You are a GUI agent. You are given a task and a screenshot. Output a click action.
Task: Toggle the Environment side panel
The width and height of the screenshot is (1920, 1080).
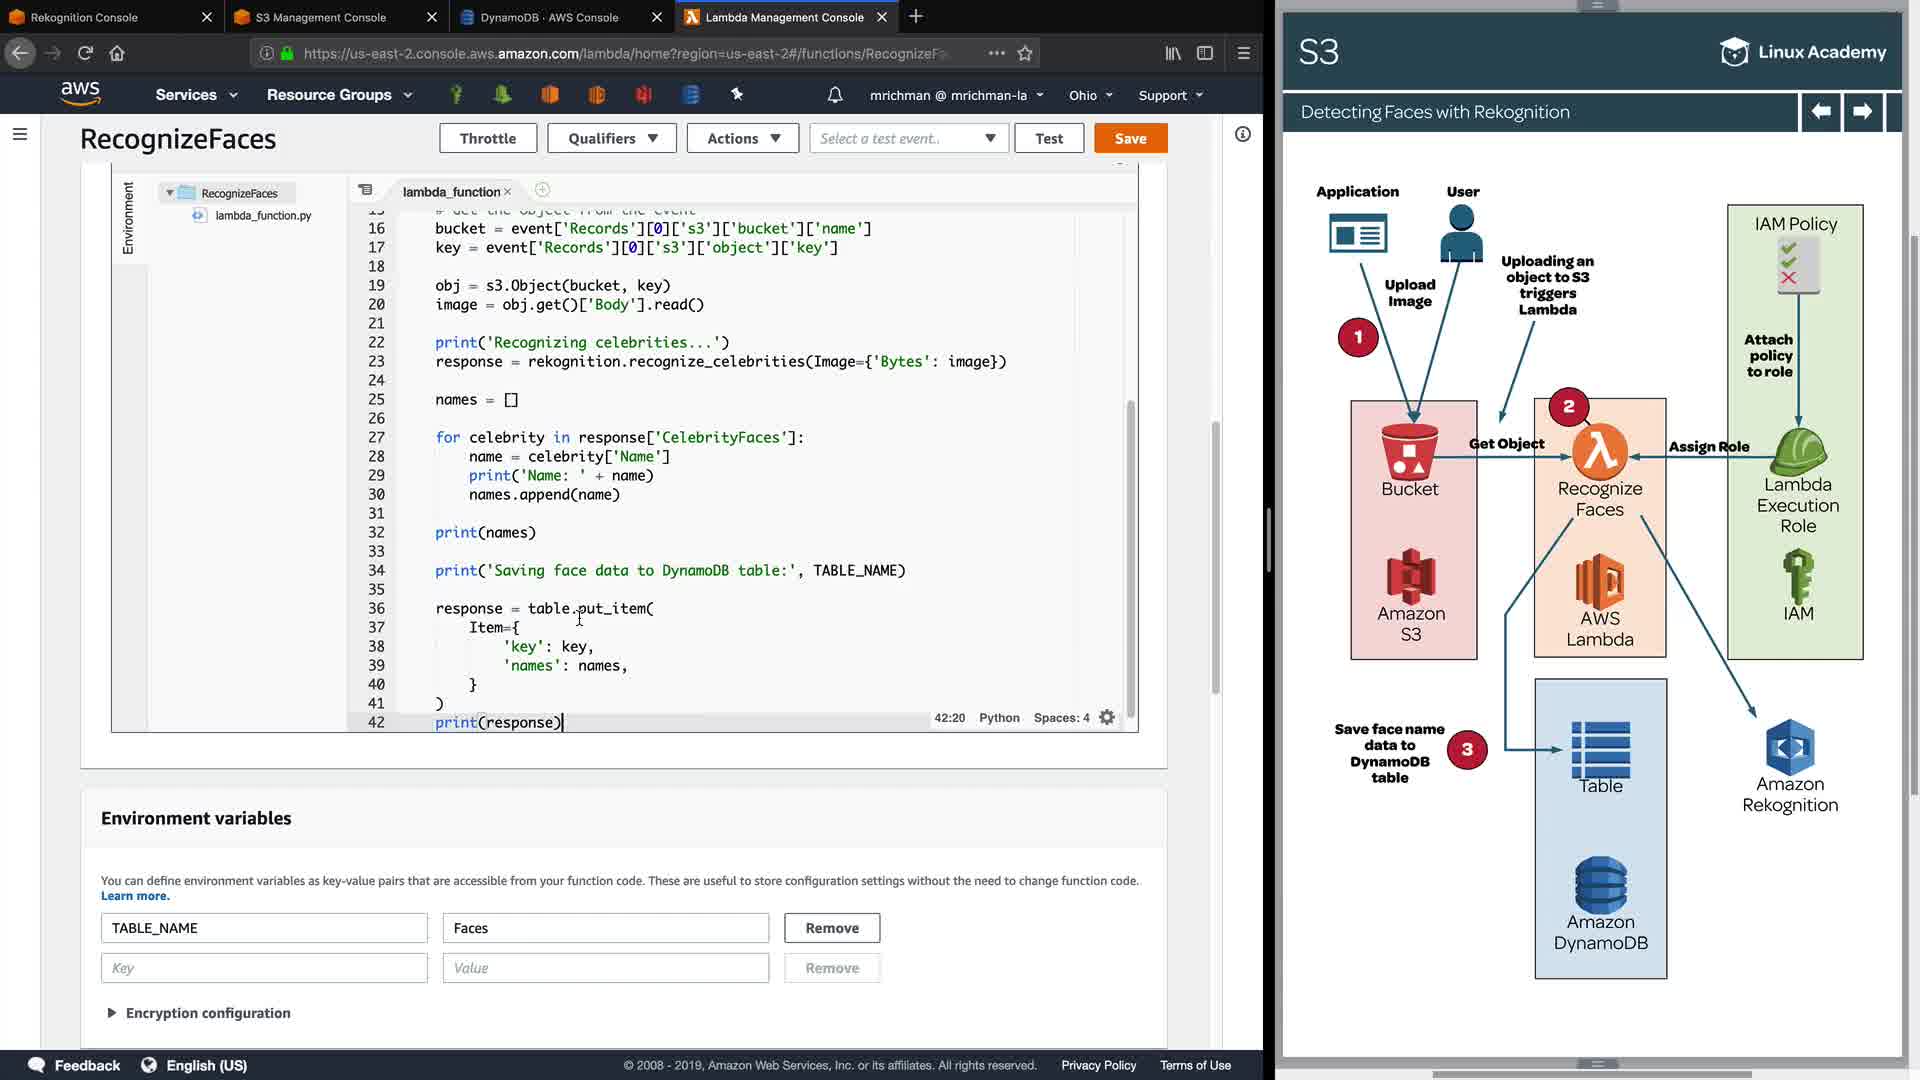pyautogui.click(x=128, y=218)
